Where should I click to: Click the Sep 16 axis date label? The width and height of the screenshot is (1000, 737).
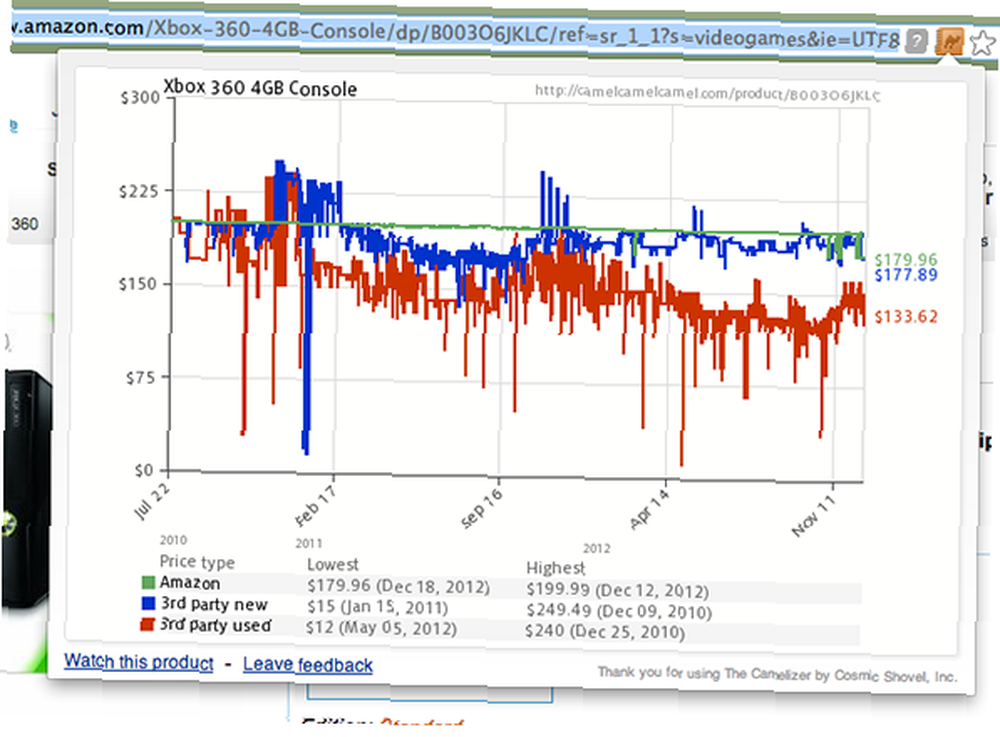[482, 508]
